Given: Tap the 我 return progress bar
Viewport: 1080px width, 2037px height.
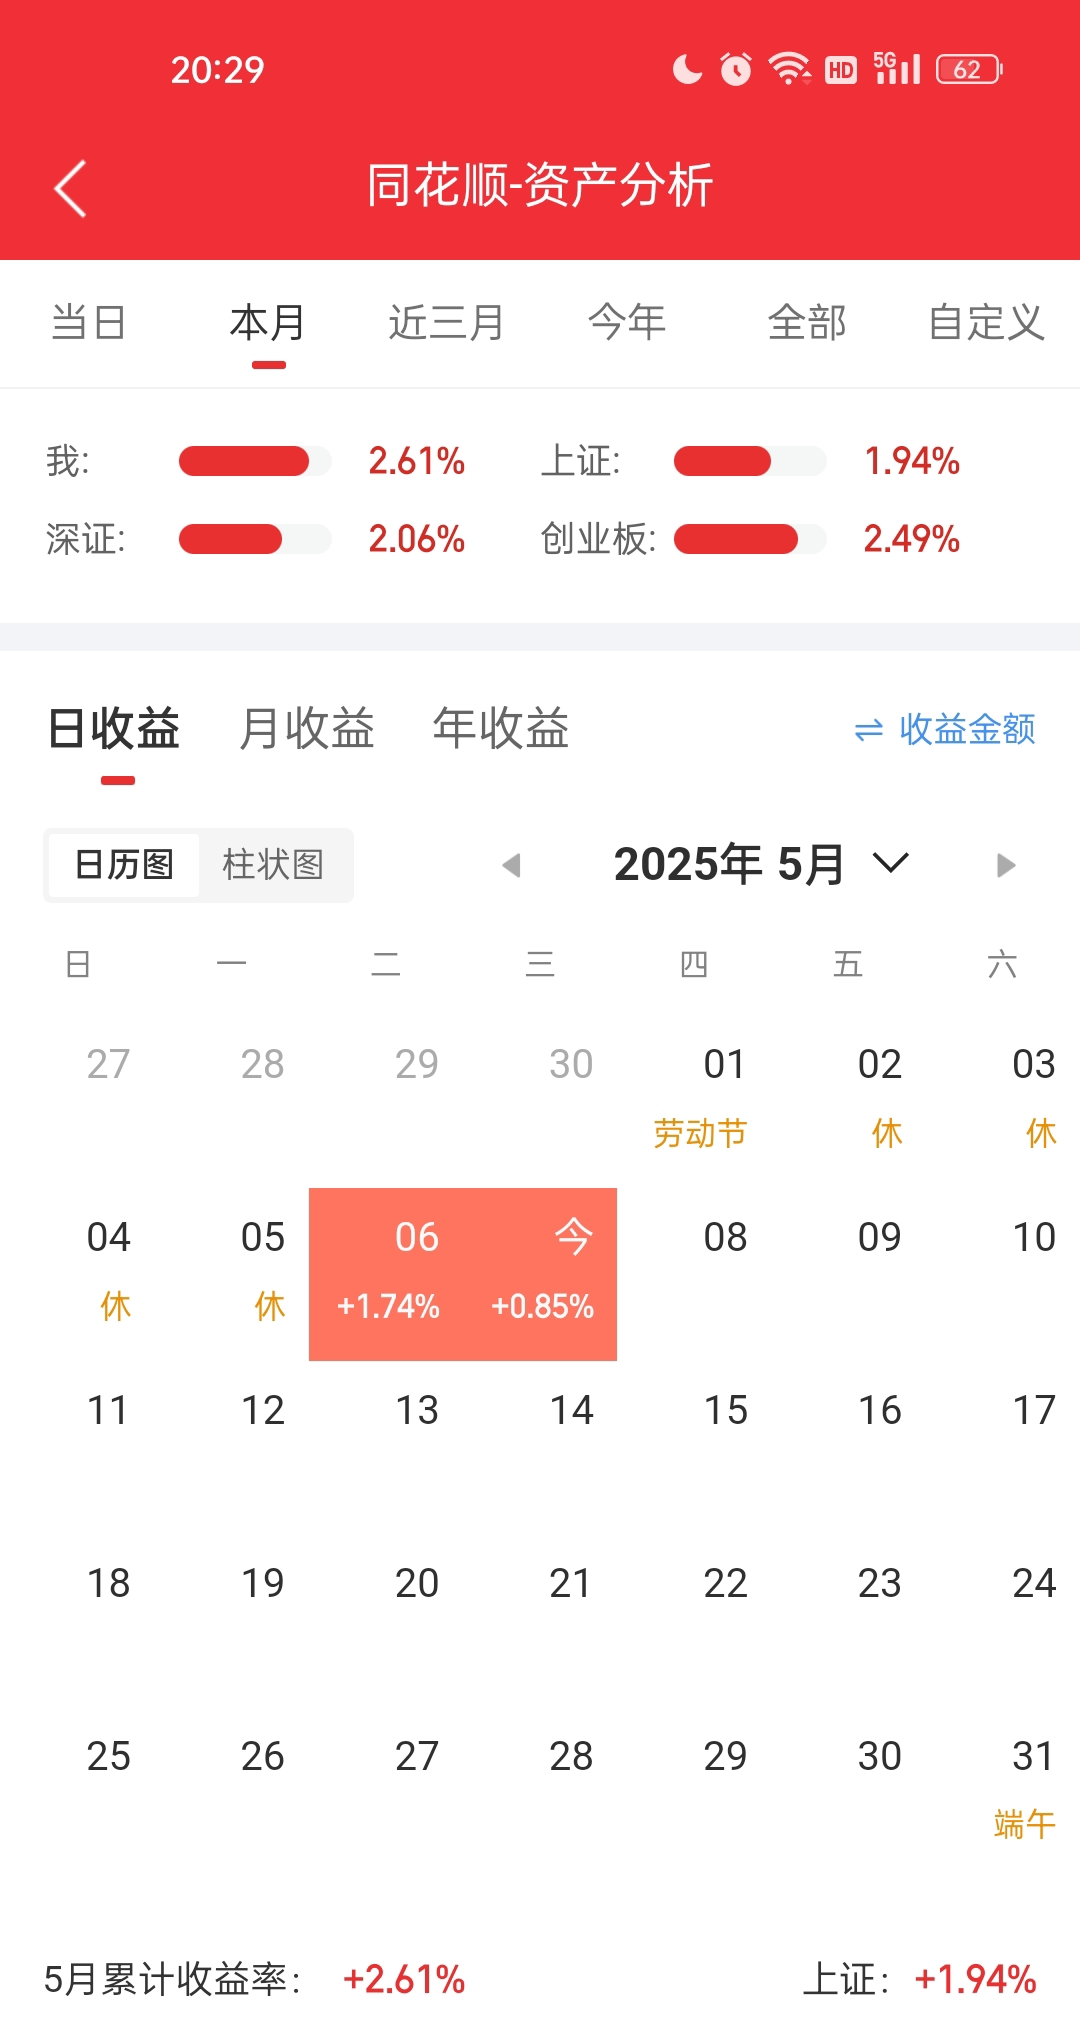Looking at the screenshot, I should pyautogui.click(x=255, y=461).
